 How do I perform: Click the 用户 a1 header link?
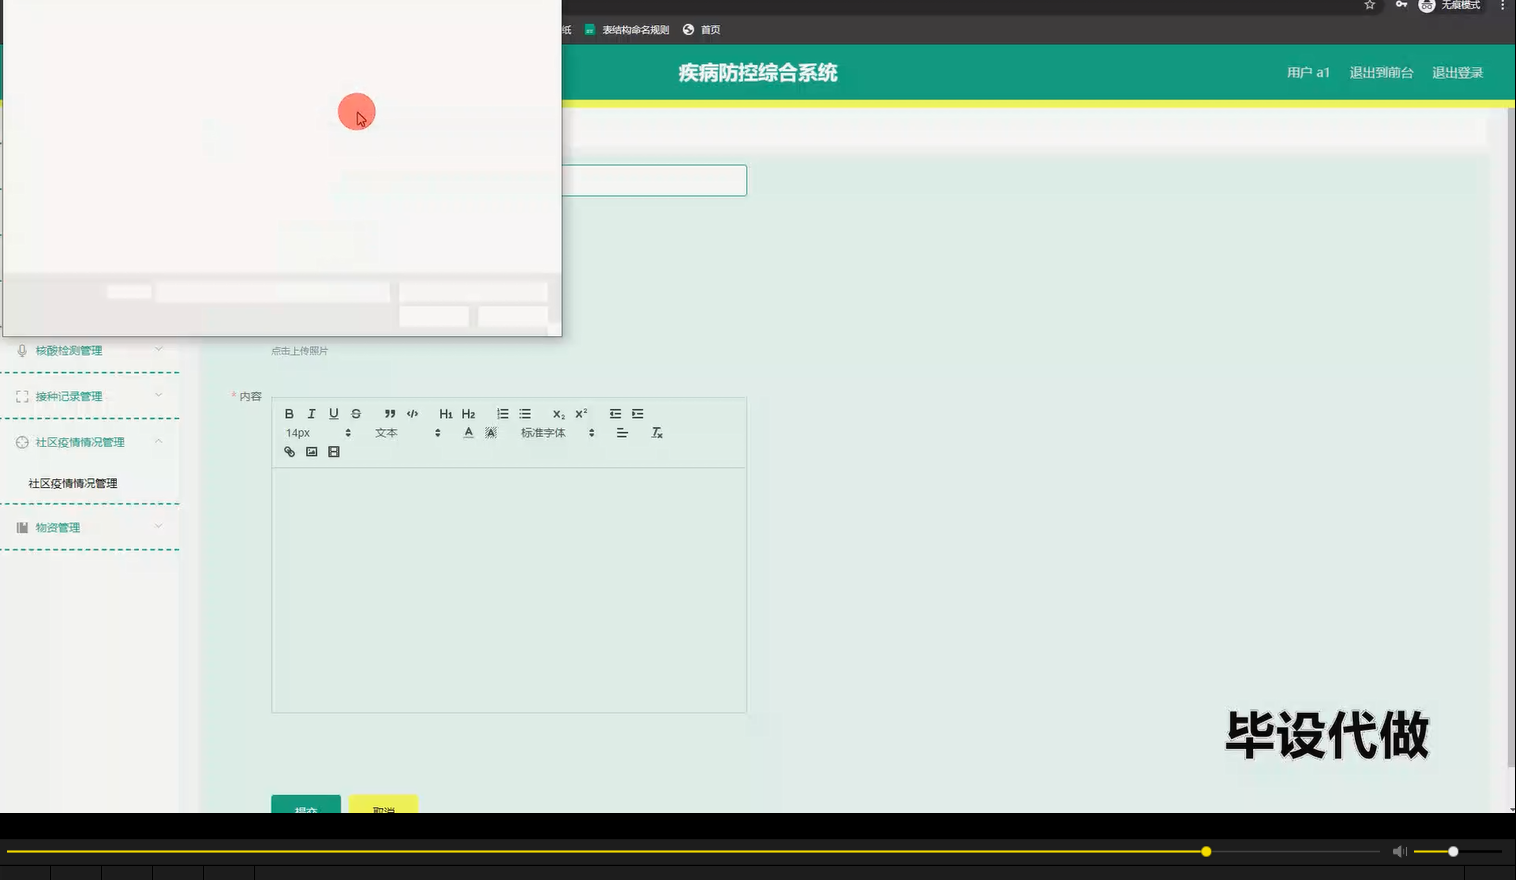[1308, 73]
